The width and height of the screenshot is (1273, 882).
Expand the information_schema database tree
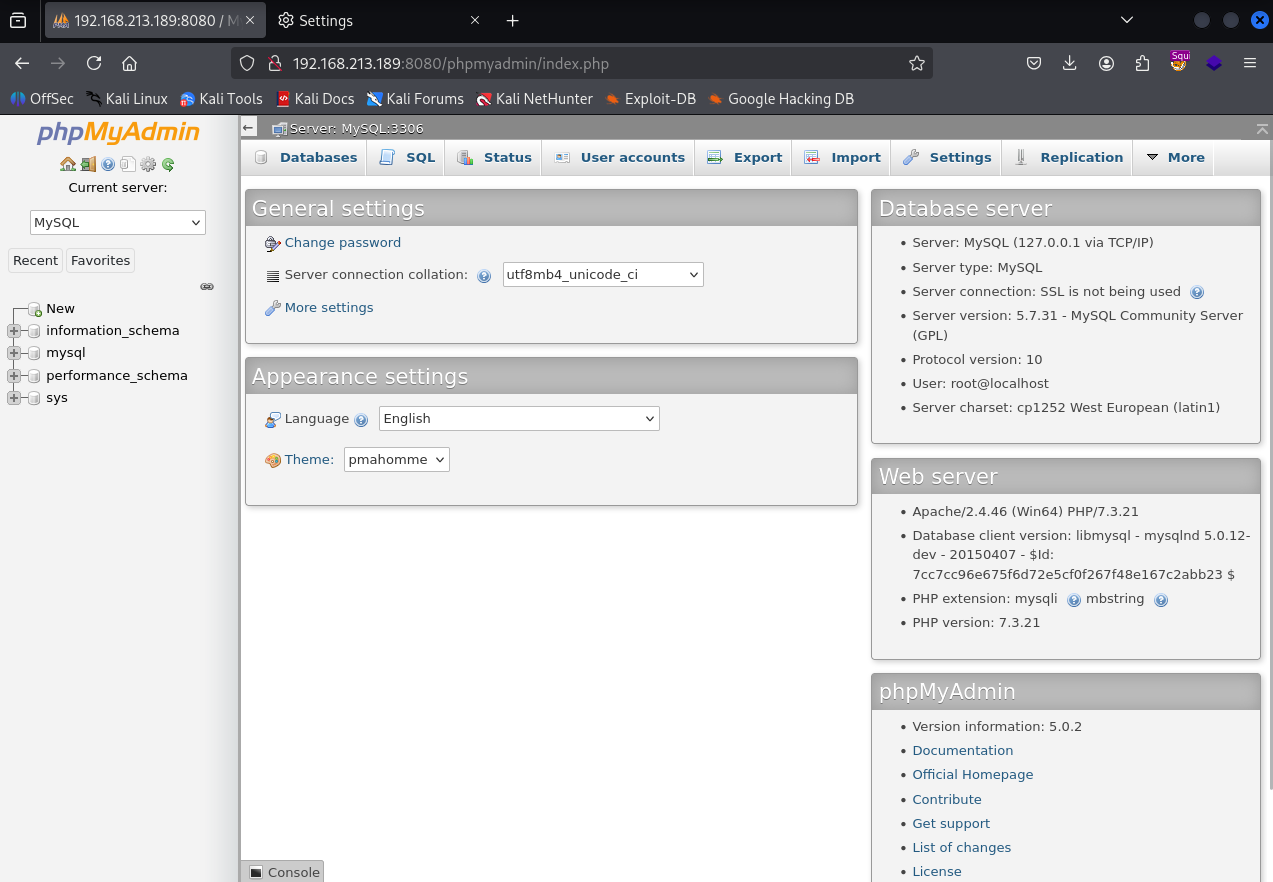point(14,331)
